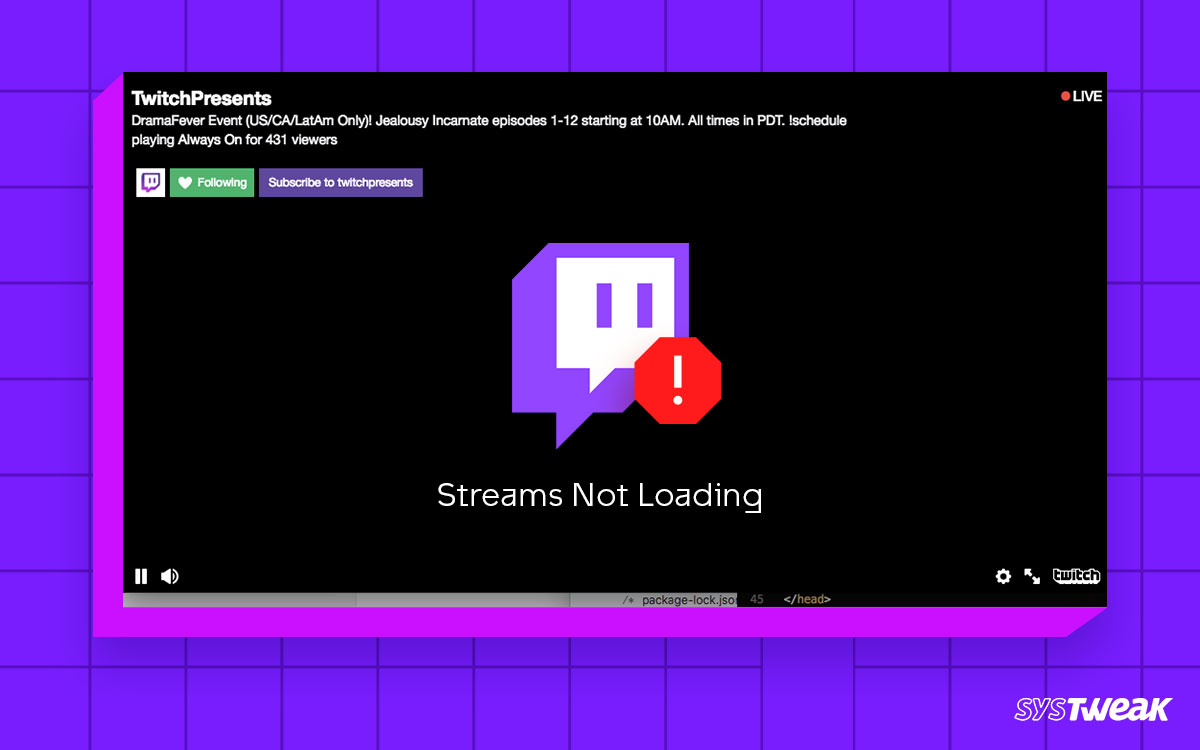1200x750 pixels.
Task: Mute the stream audio
Action: [x=169, y=576]
